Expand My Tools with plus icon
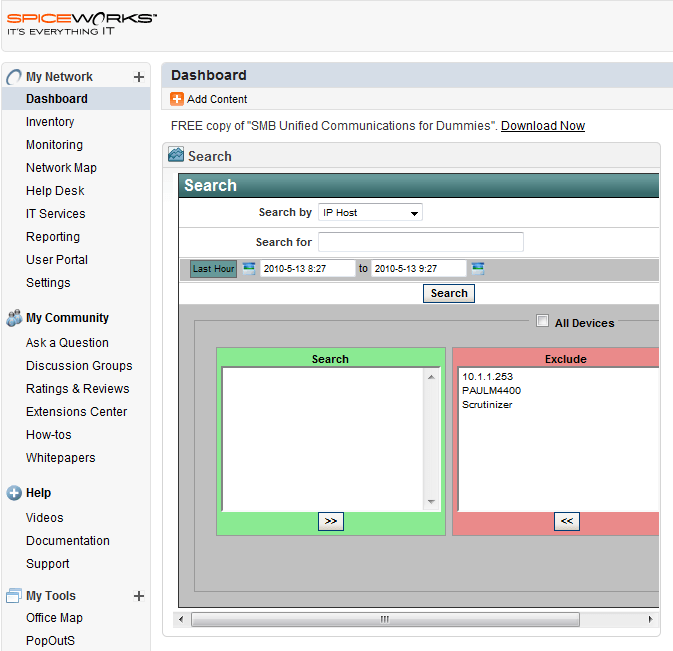 pos(139,596)
